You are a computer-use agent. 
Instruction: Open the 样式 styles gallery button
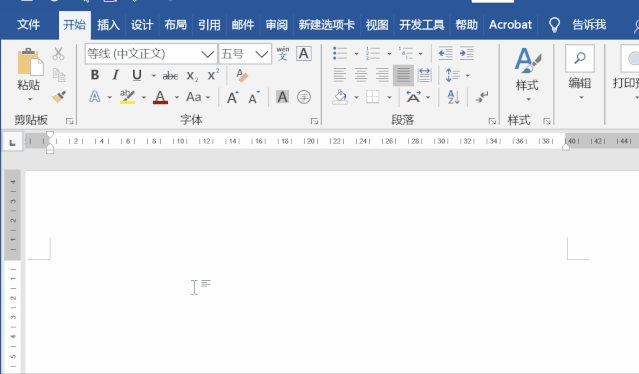pyautogui.click(x=527, y=74)
